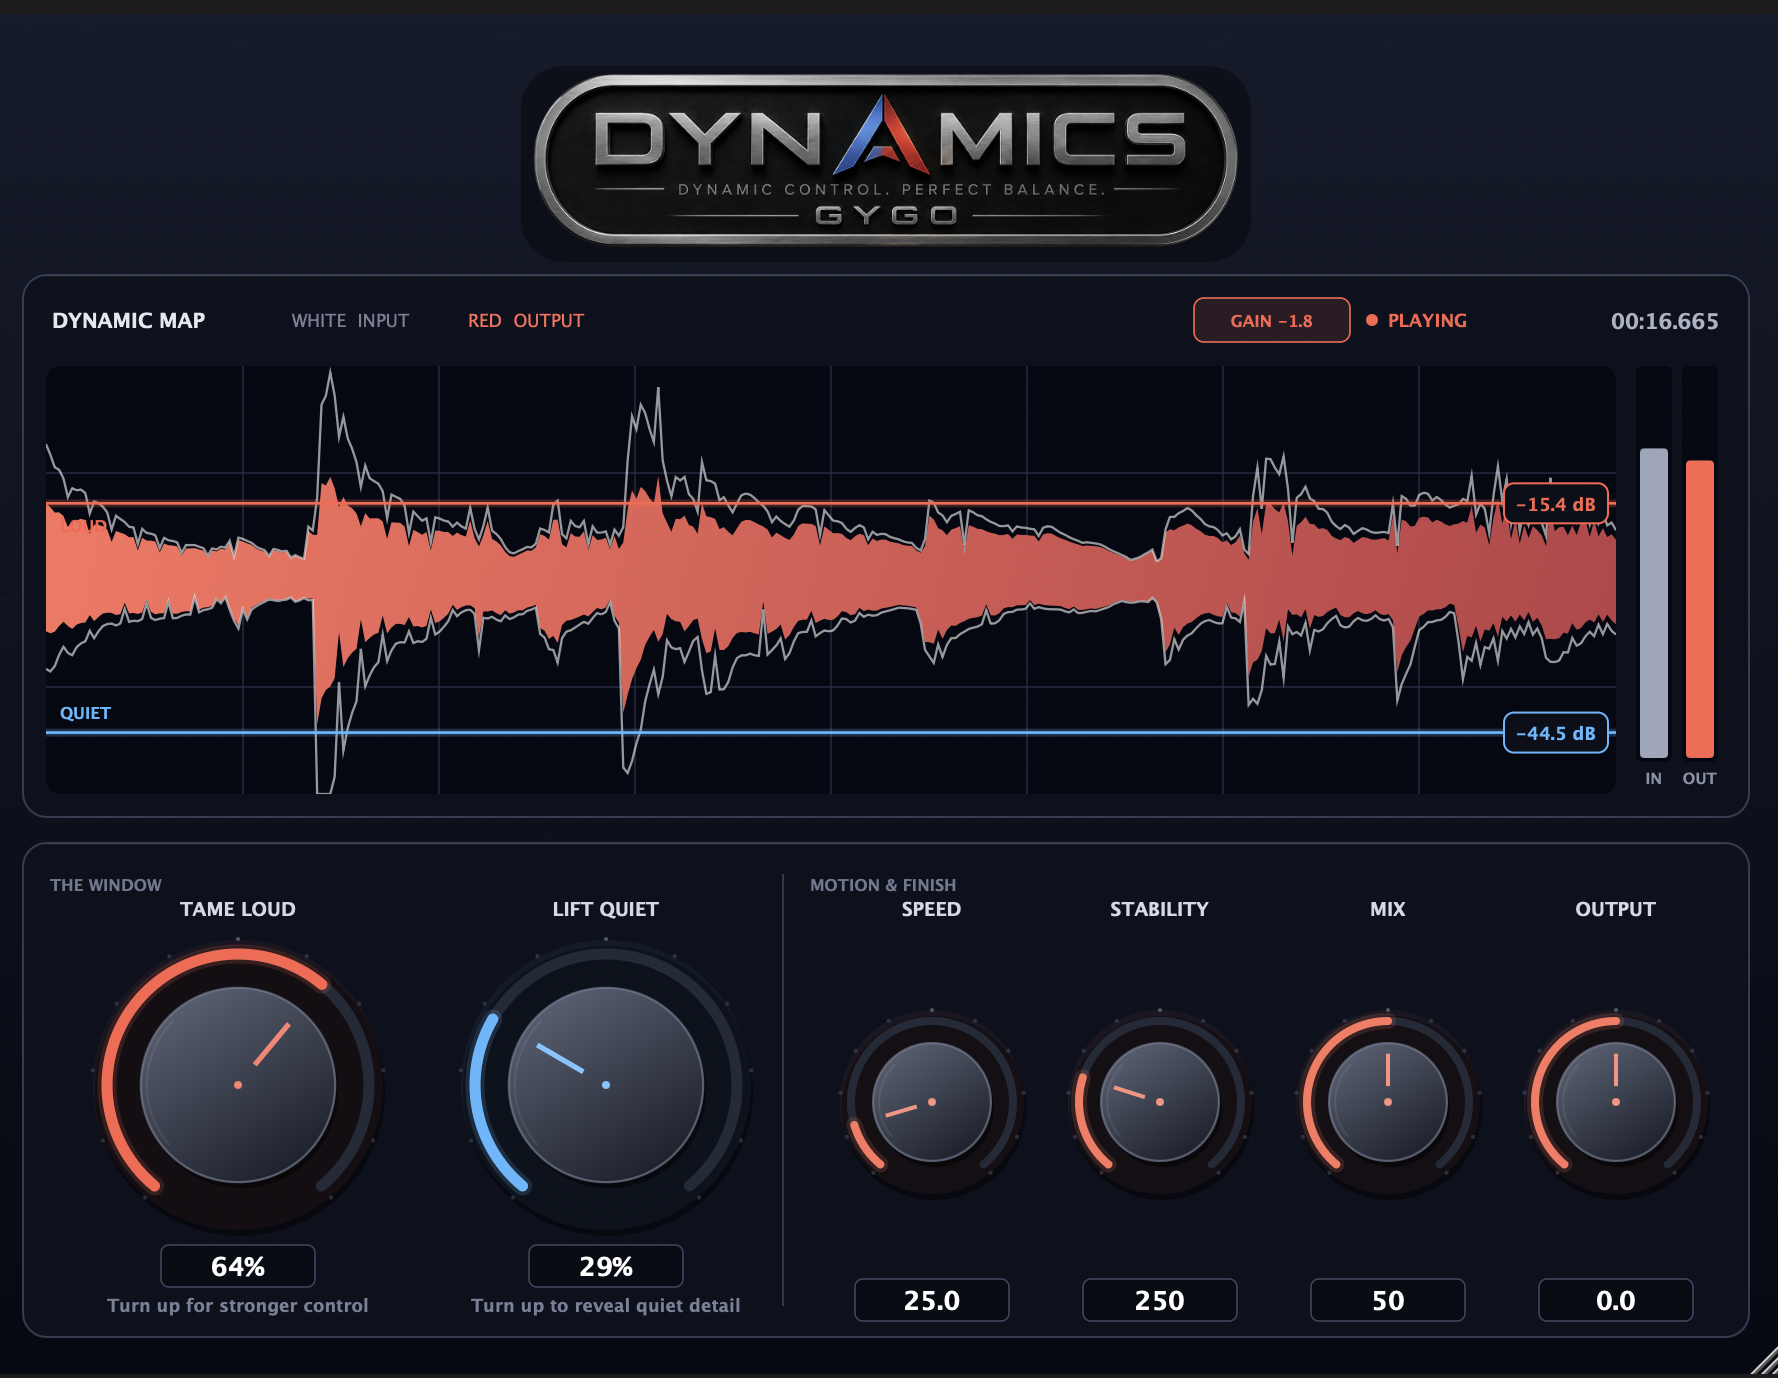Click the DYNAMICS GYGO logo badge
This screenshot has height=1378, width=1778.
click(886, 161)
